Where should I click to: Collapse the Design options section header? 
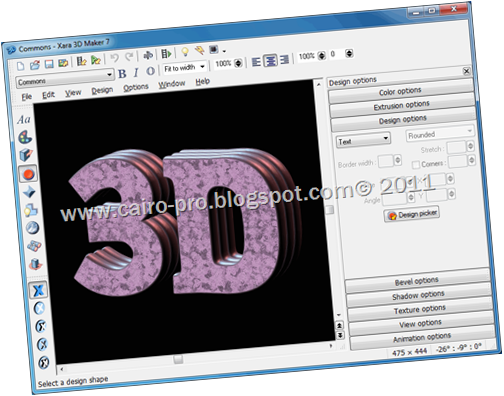[x=403, y=120]
